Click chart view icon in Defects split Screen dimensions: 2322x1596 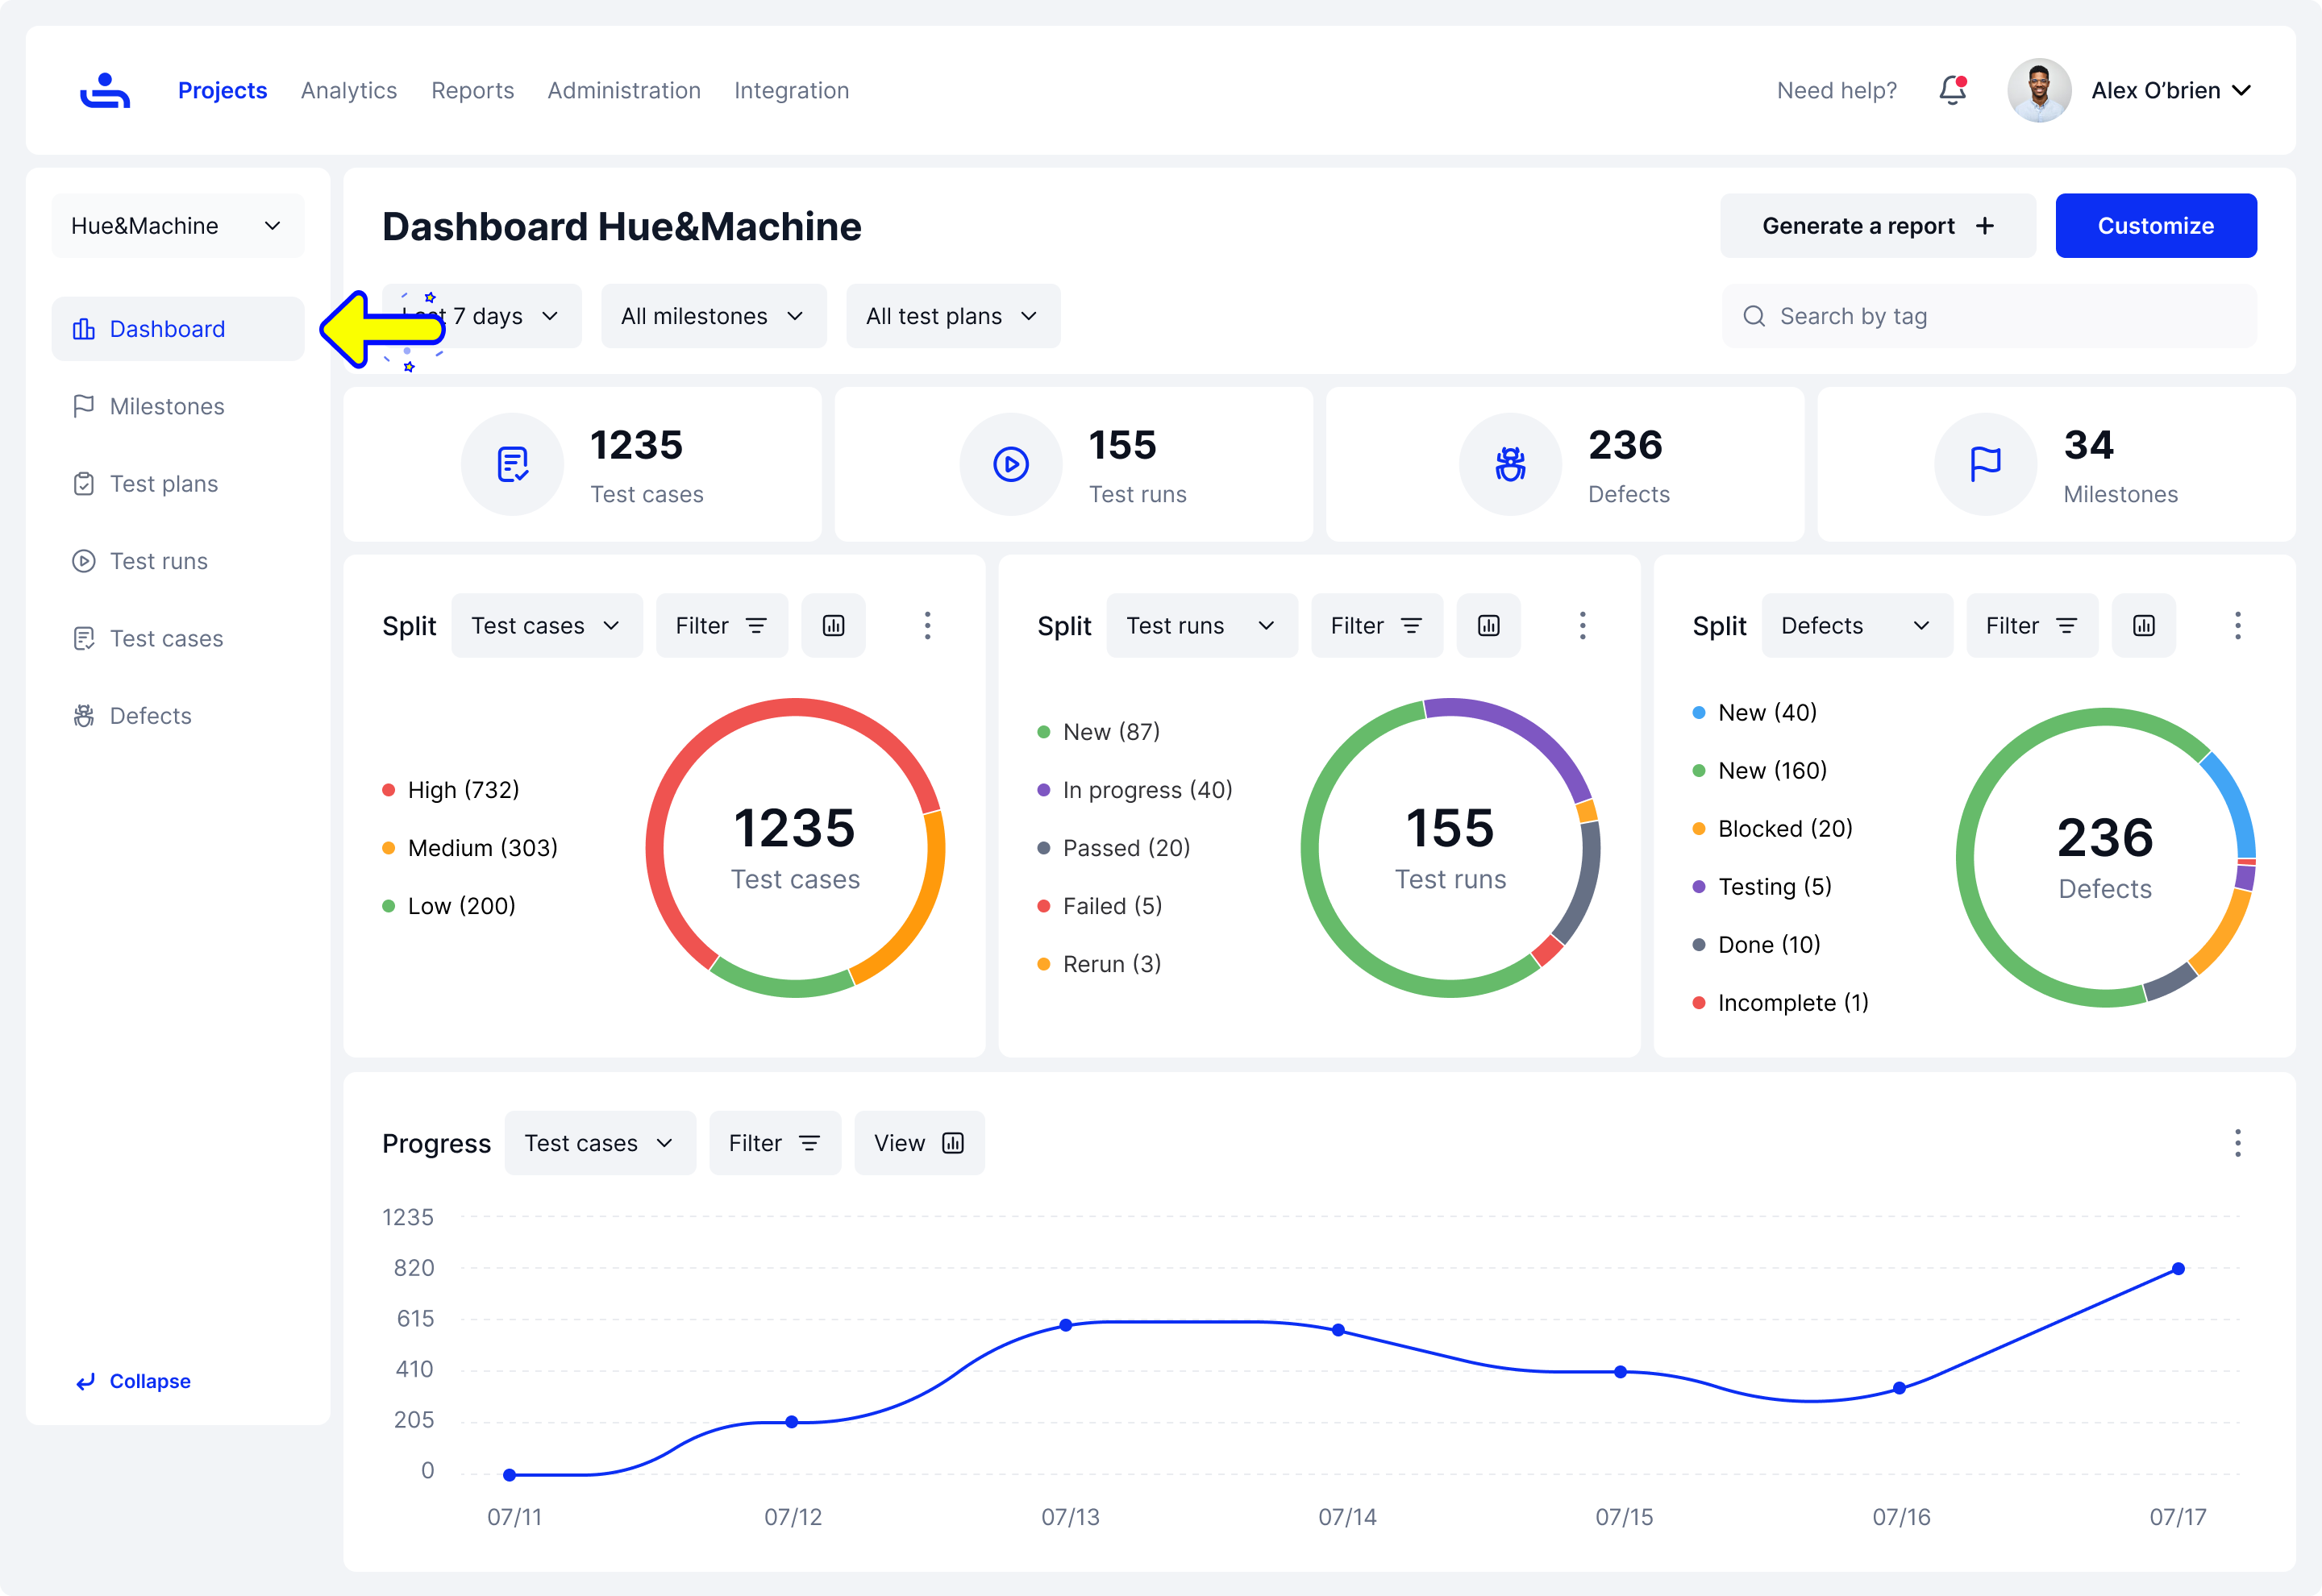(x=2143, y=626)
